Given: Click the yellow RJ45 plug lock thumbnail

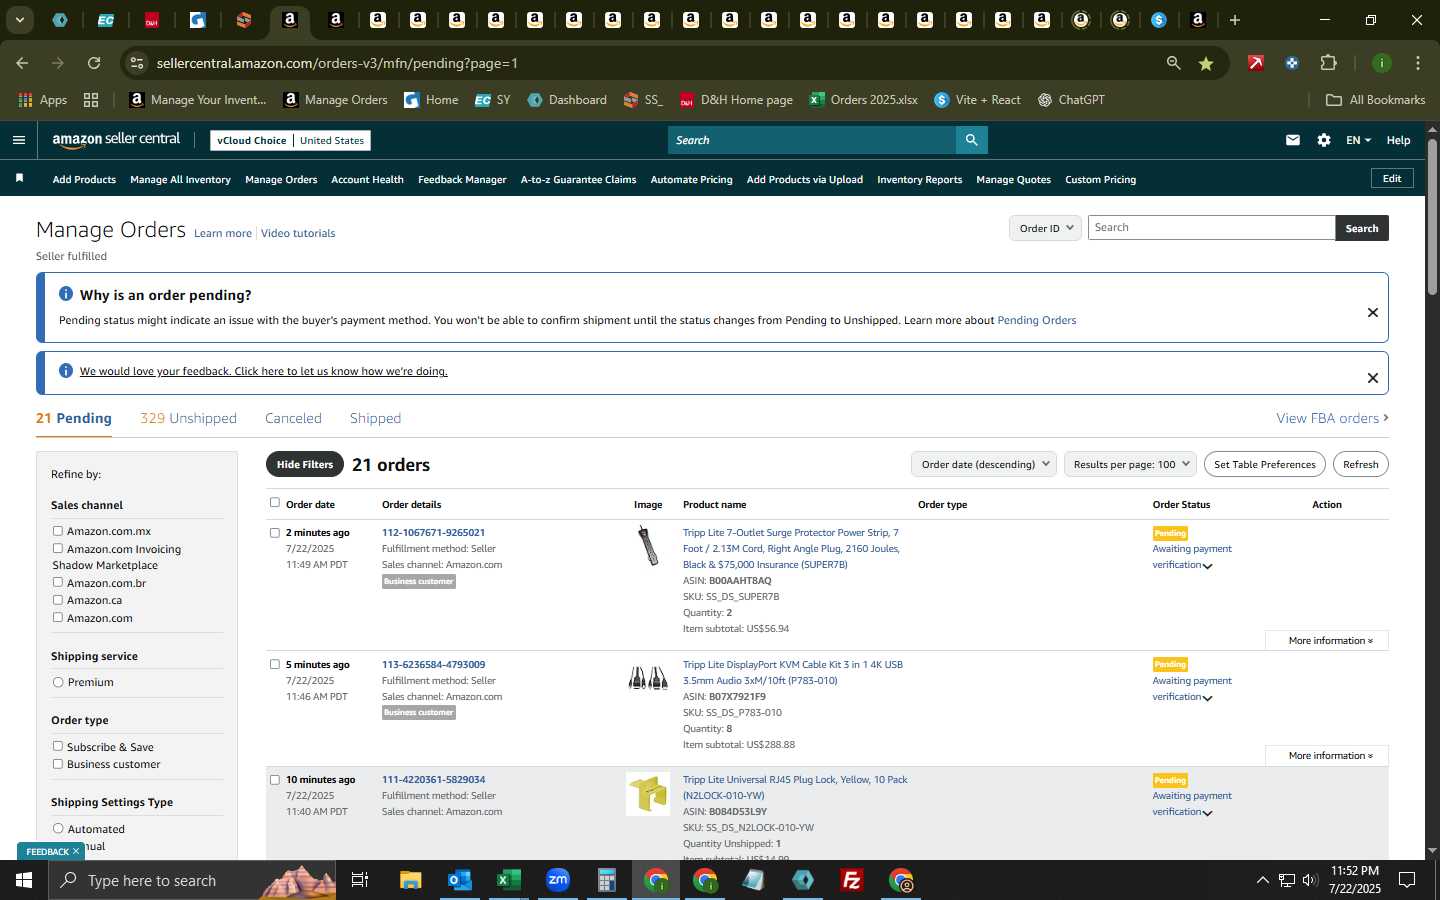Looking at the screenshot, I should point(648,794).
